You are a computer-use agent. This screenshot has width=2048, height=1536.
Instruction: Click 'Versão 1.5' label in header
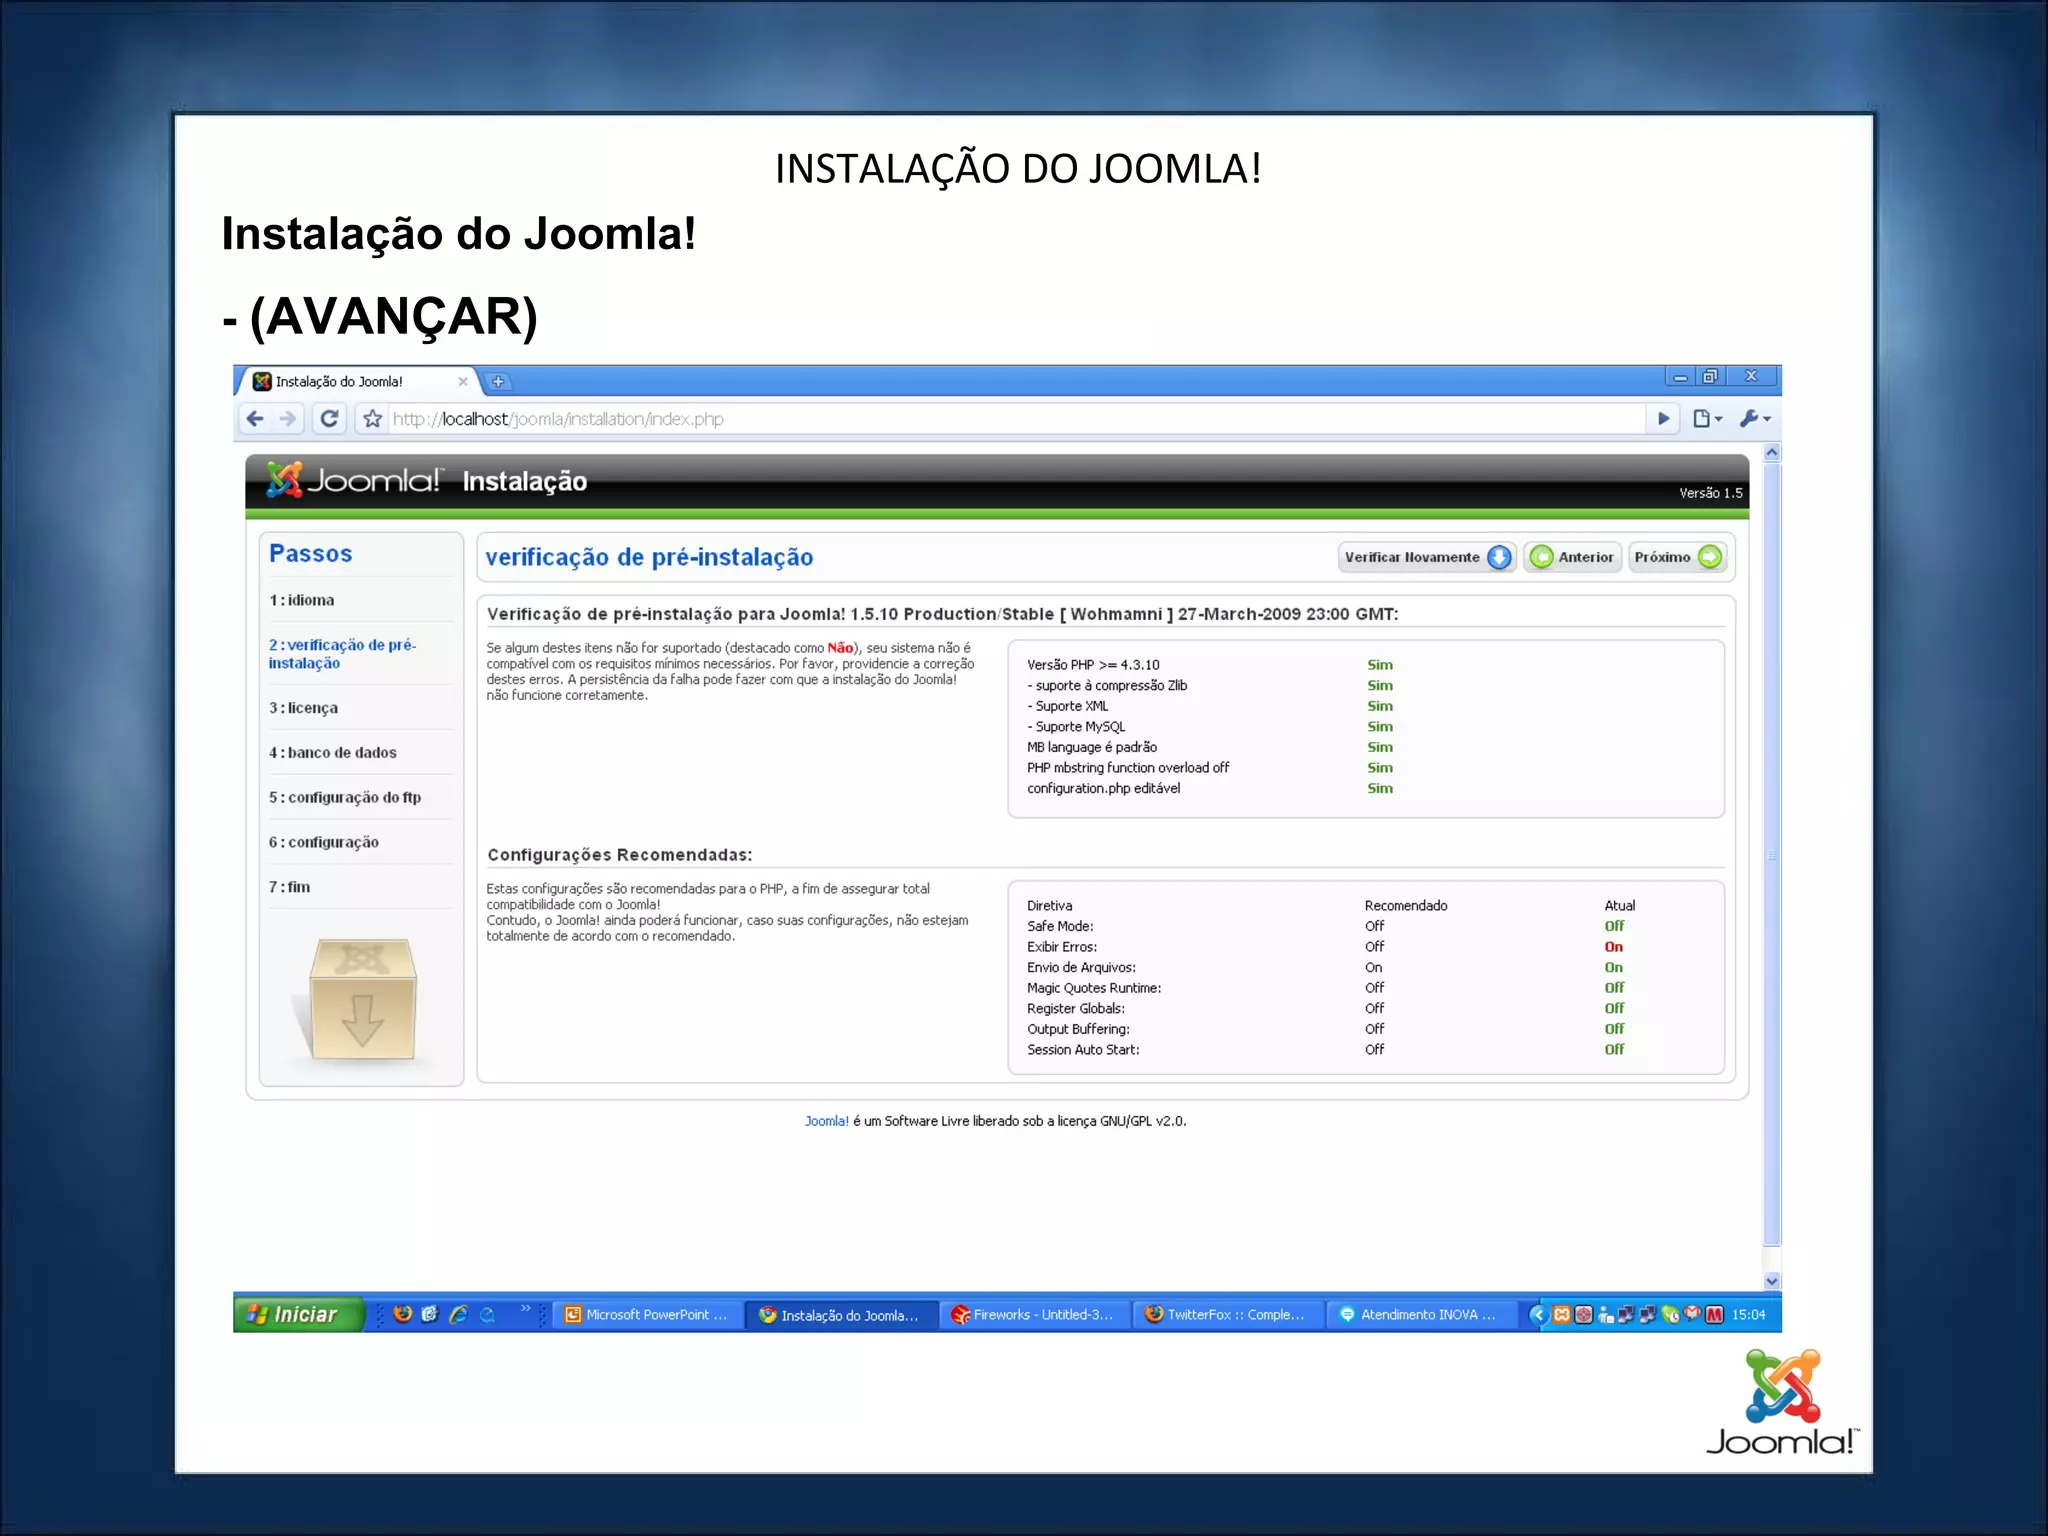1710,493
